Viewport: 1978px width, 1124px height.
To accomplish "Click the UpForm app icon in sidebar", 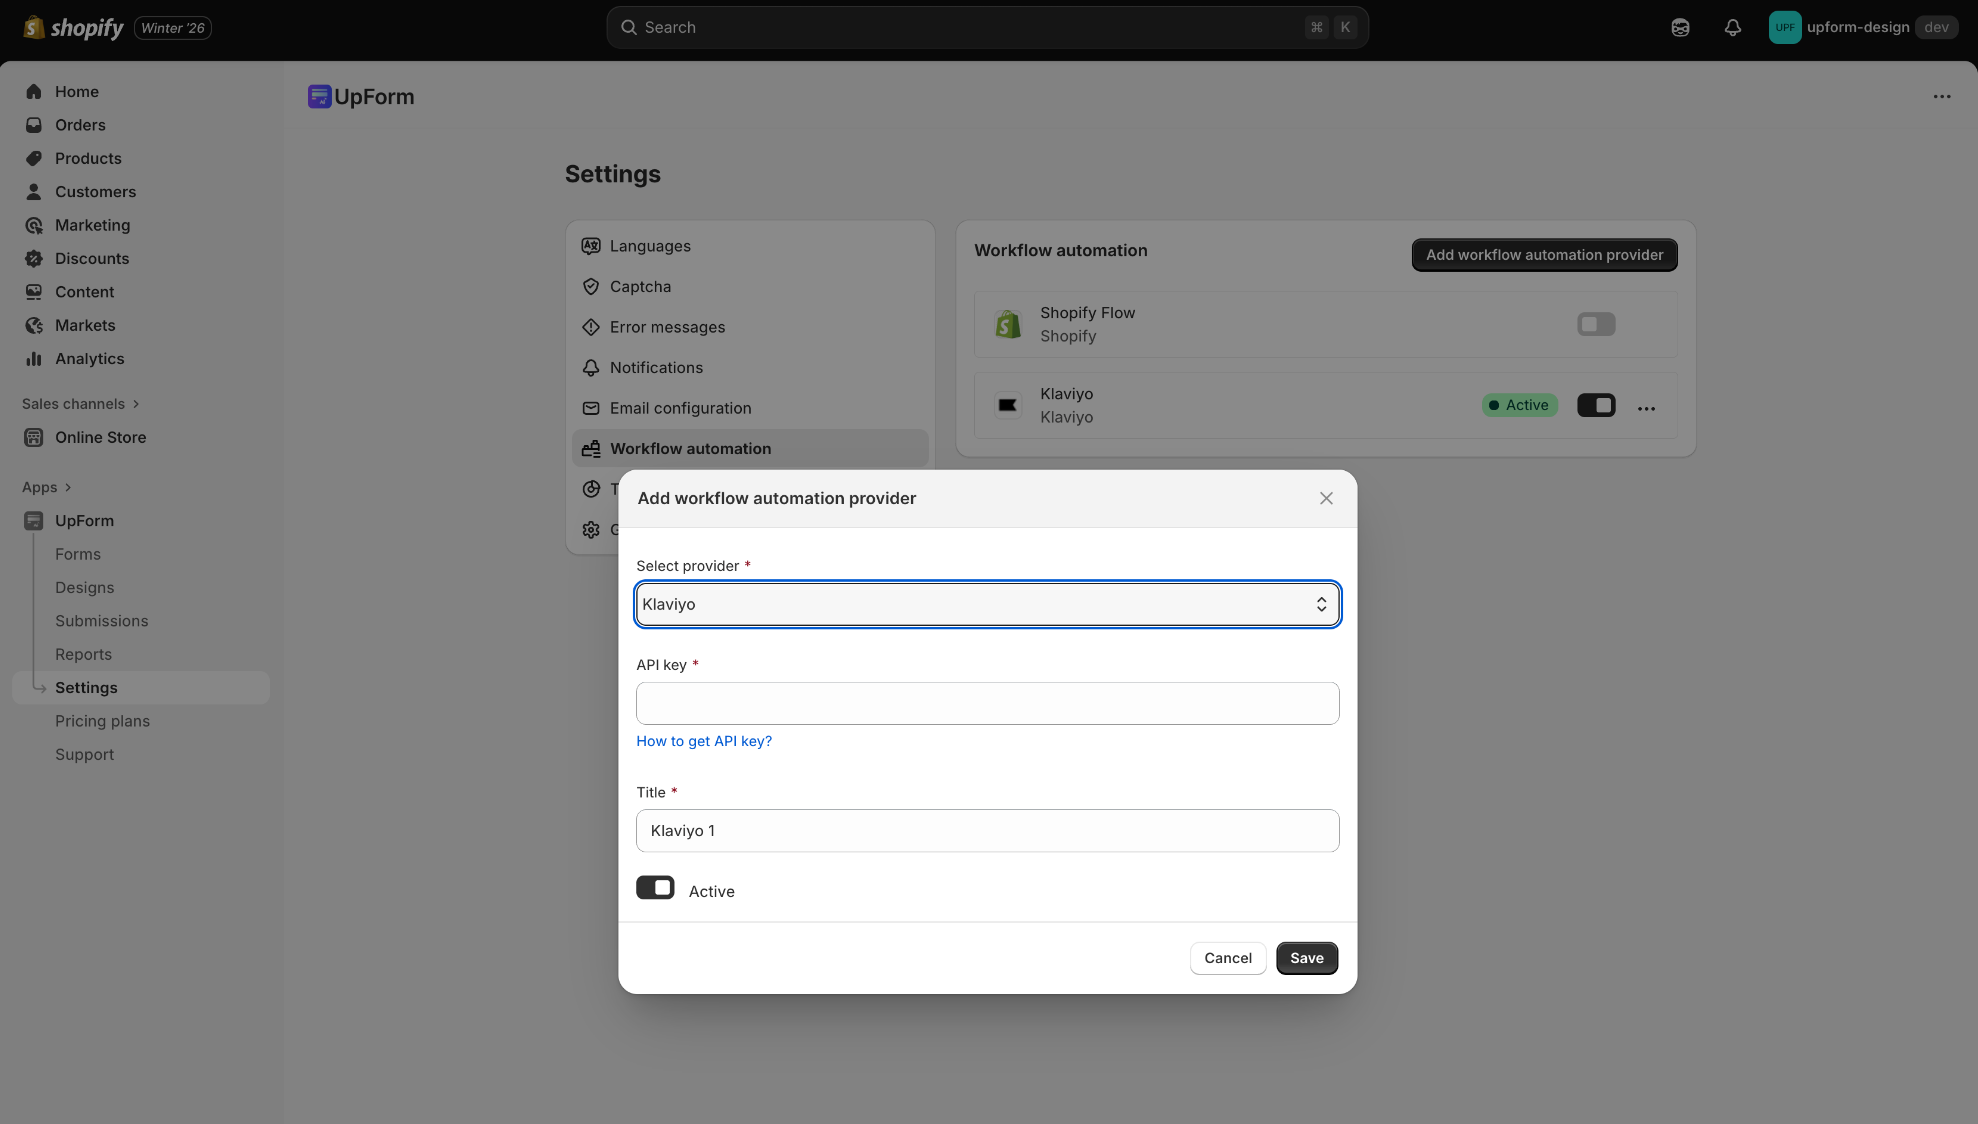I will (34, 521).
